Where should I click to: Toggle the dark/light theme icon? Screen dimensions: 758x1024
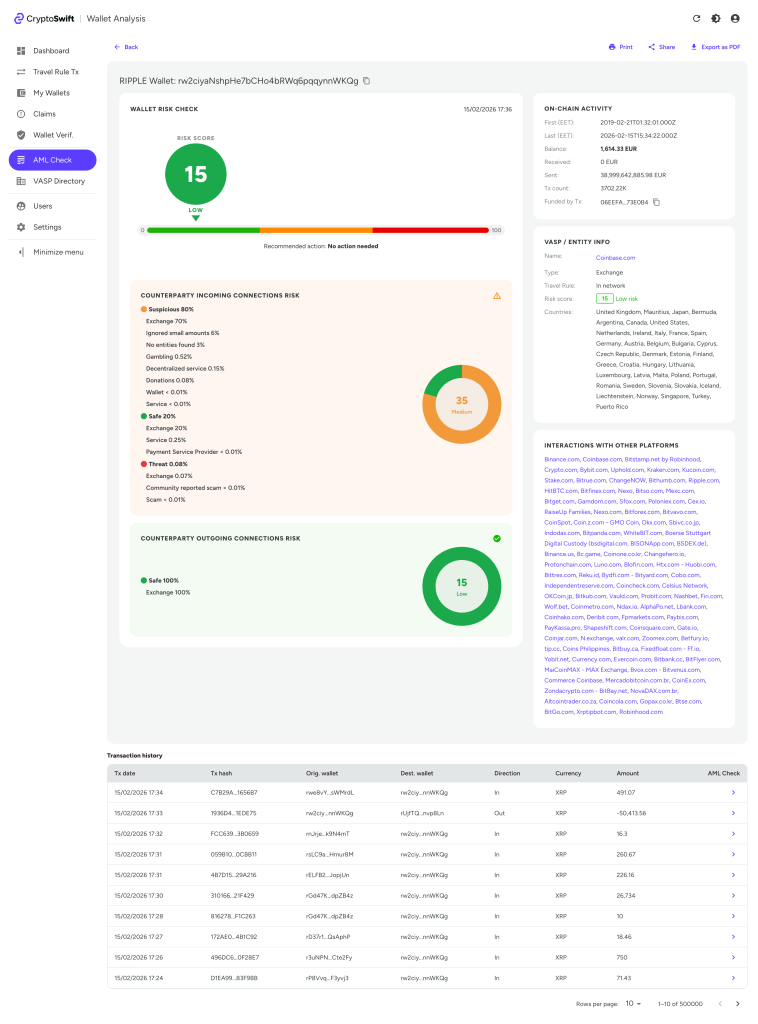tap(716, 18)
